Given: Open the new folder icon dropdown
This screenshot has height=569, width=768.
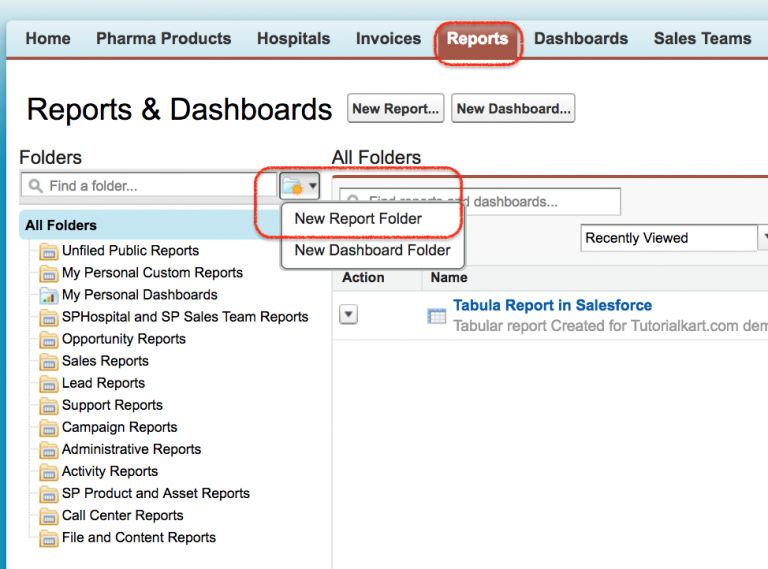Looking at the screenshot, I should tap(300, 186).
